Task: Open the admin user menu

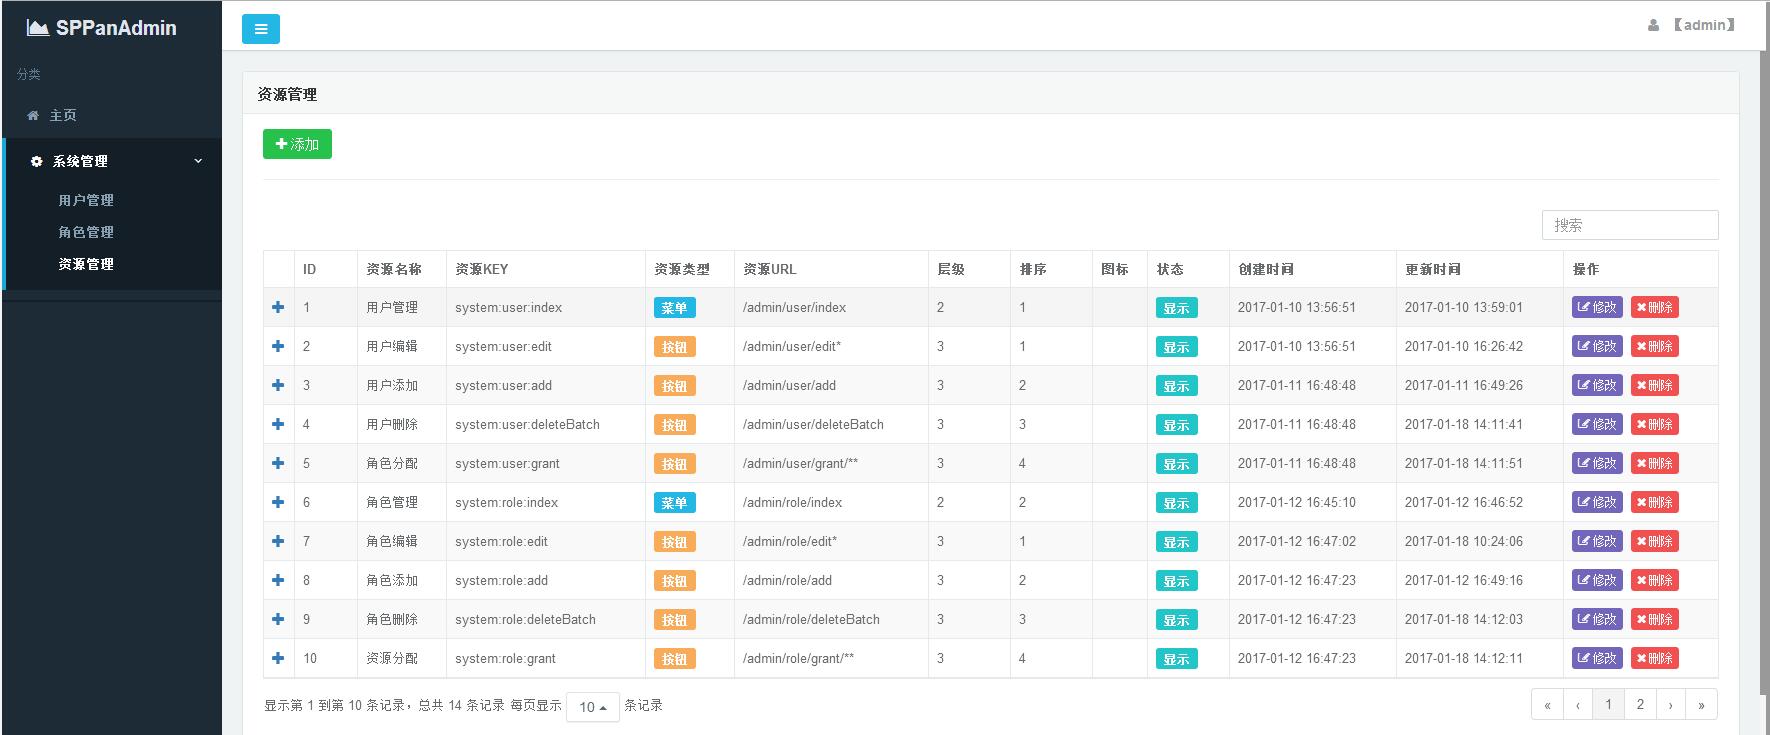Action: click(x=1691, y=25)
